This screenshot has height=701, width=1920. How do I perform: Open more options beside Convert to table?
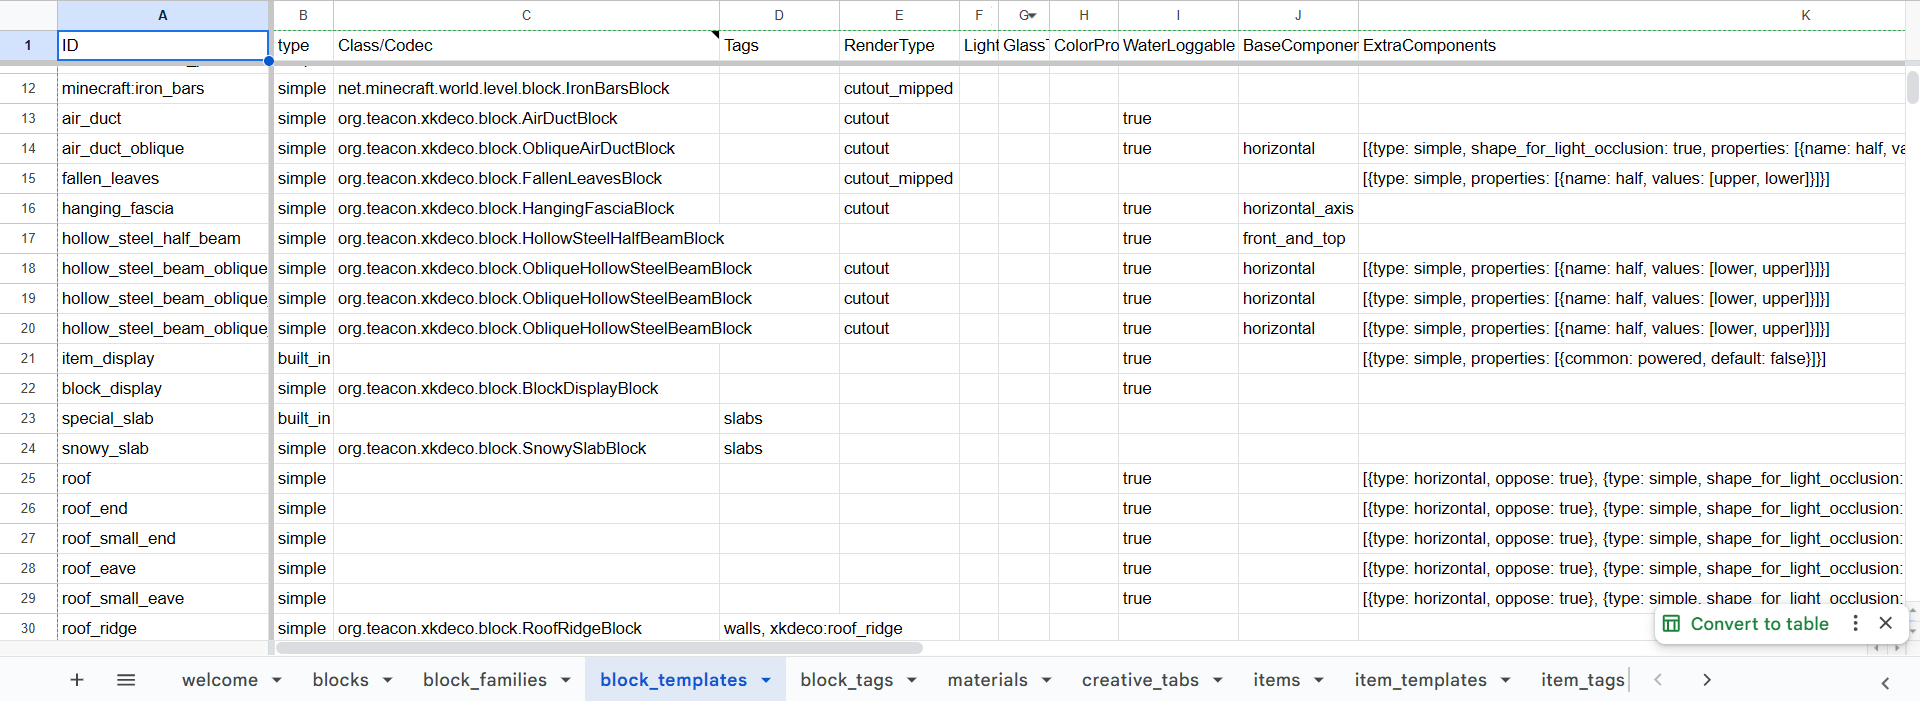click(x=1855, y=623)
